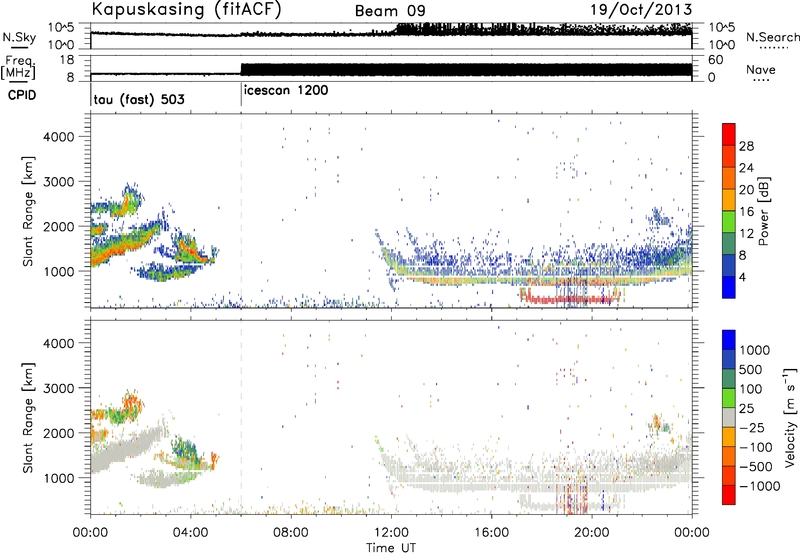Select the N.Search legend label

pos(772,37)
